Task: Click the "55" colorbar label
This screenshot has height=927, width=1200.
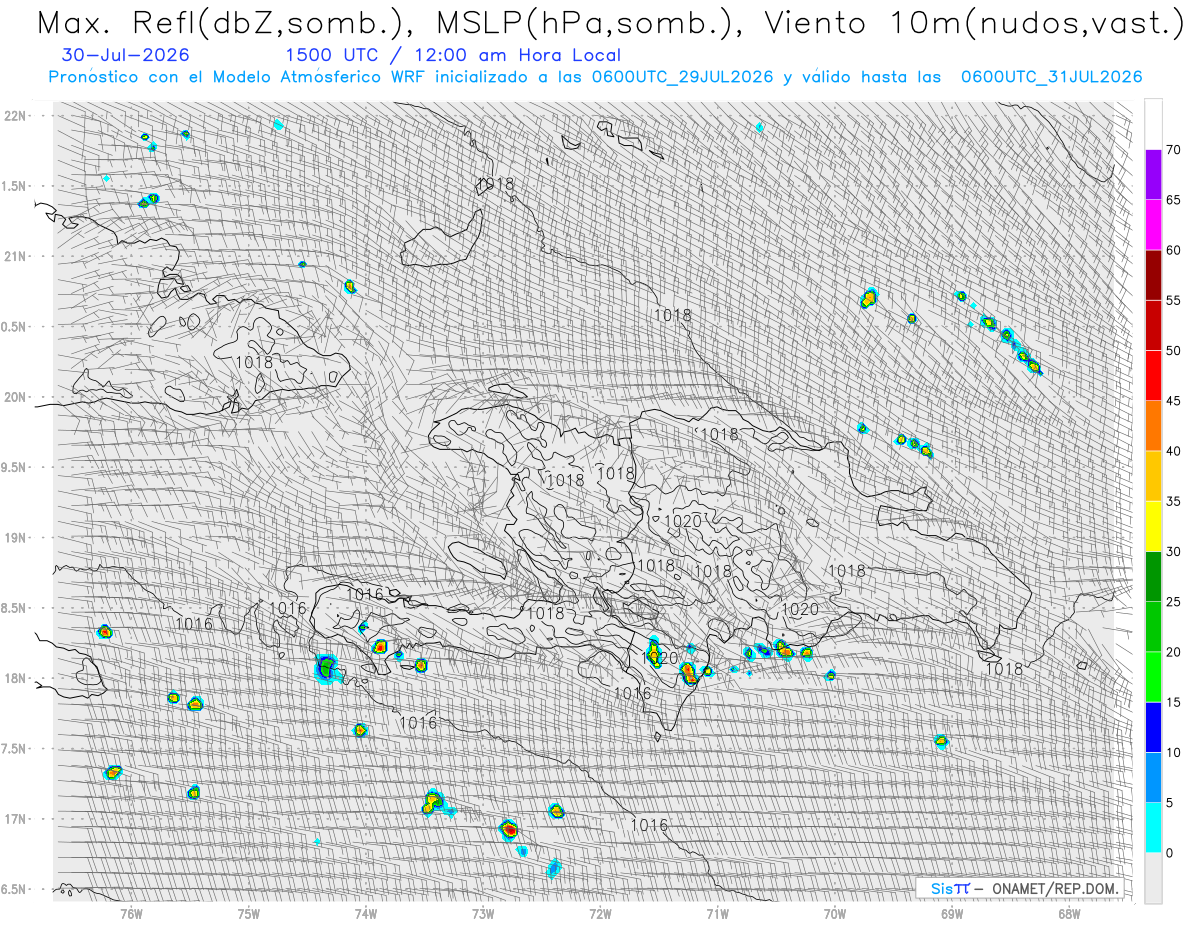Action: (x=1173, y=300)
